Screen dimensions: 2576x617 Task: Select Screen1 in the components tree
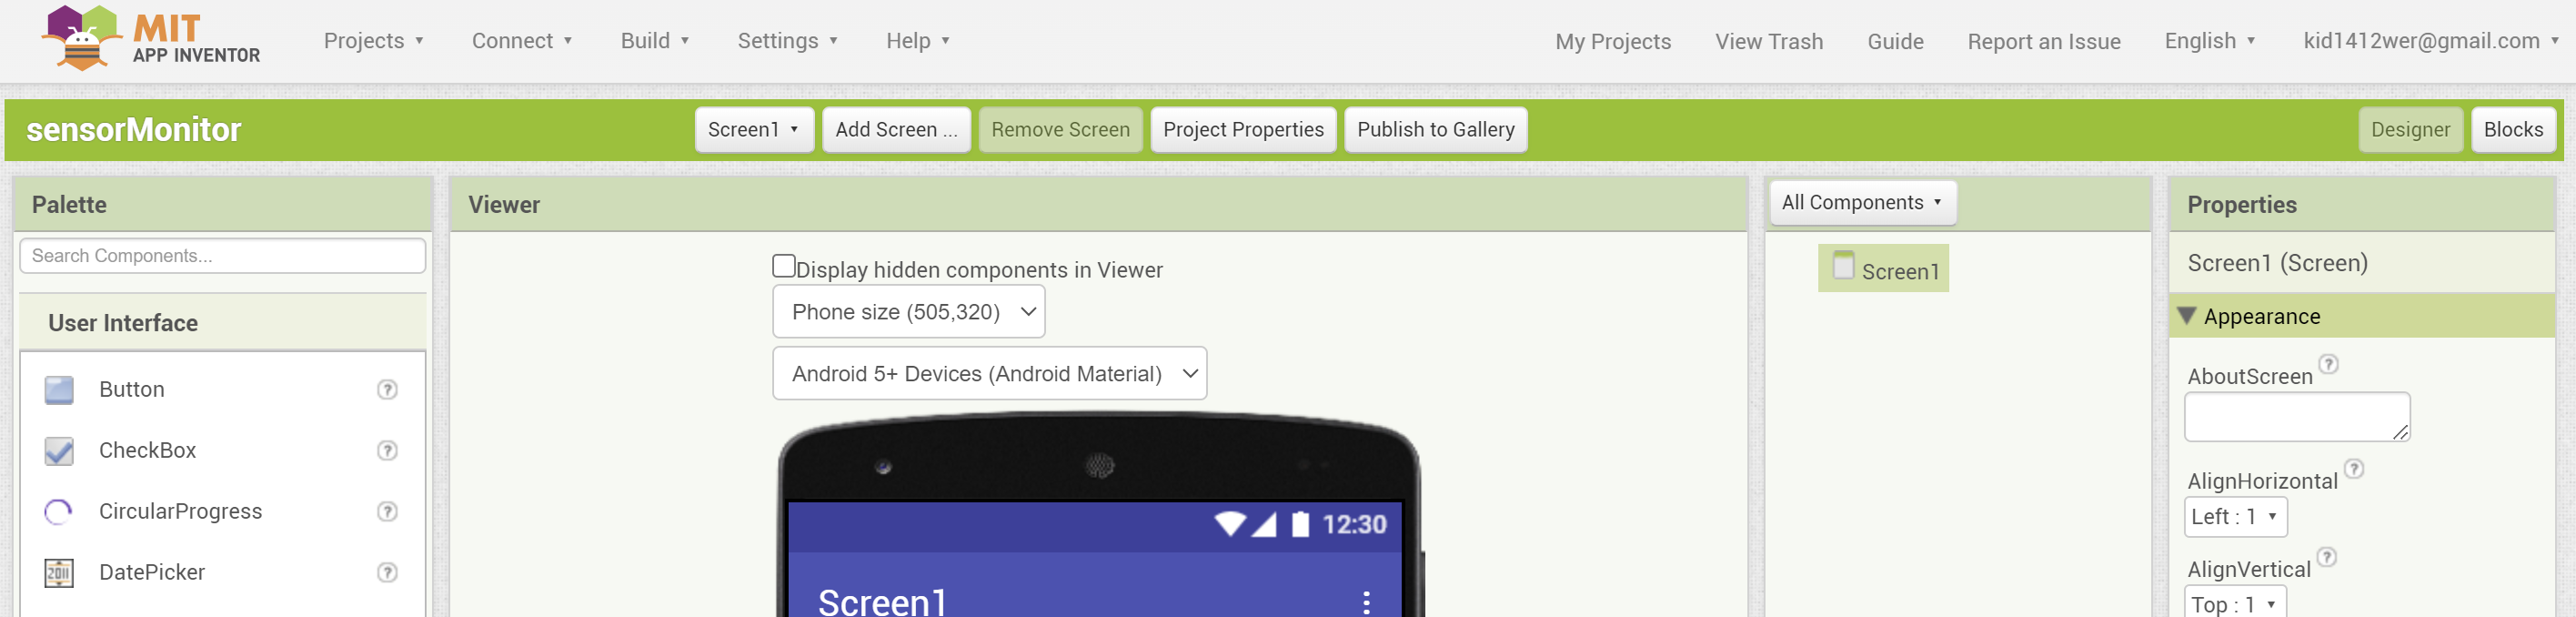point(1884,269)
